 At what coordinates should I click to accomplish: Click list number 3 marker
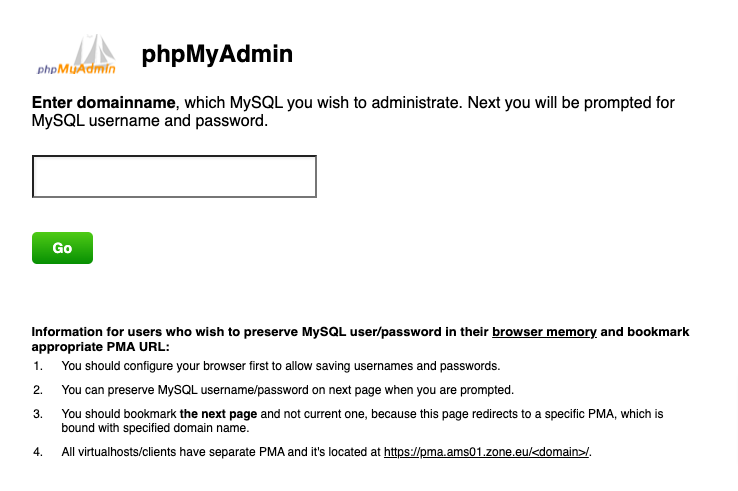(37, 413)
